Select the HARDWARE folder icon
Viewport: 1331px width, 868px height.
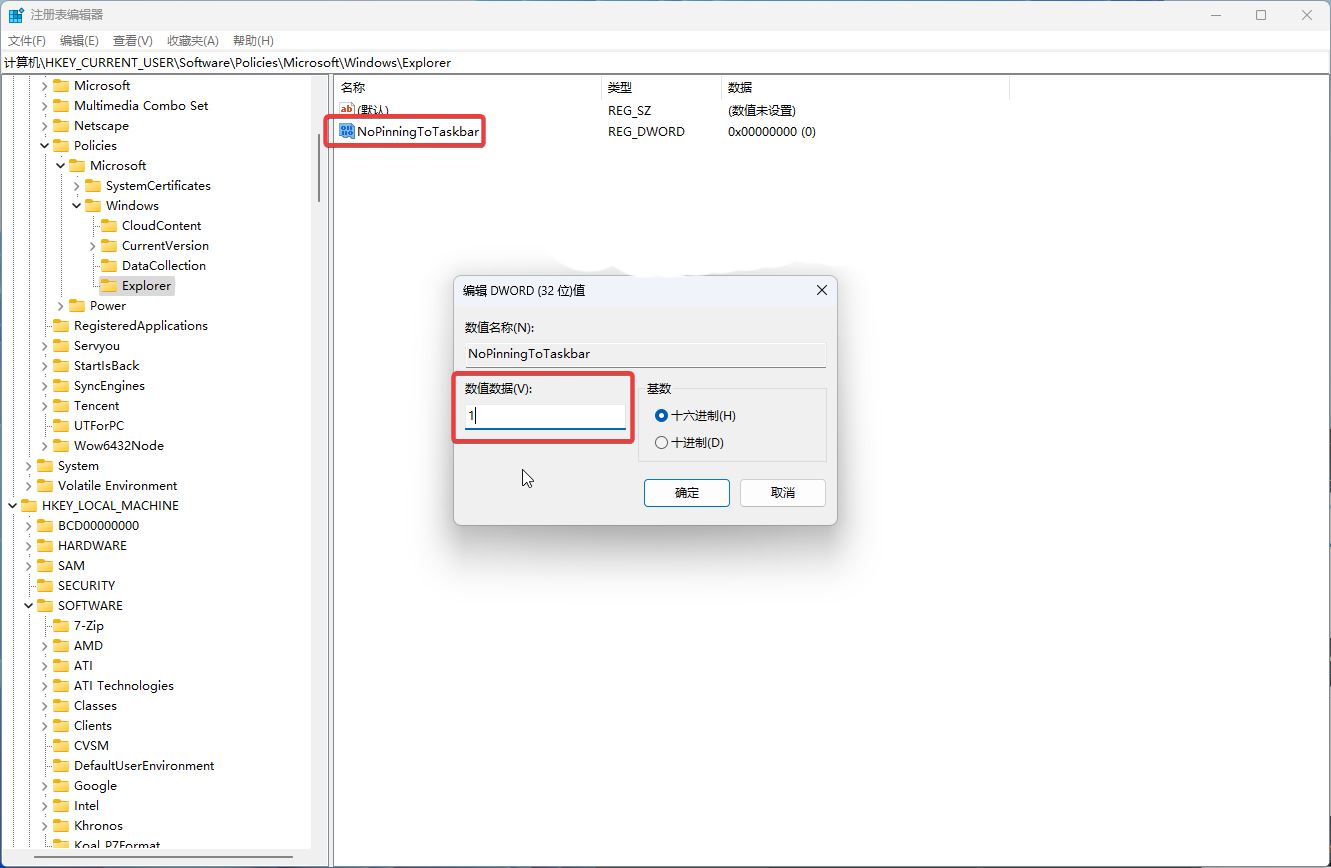coord(45,545)
